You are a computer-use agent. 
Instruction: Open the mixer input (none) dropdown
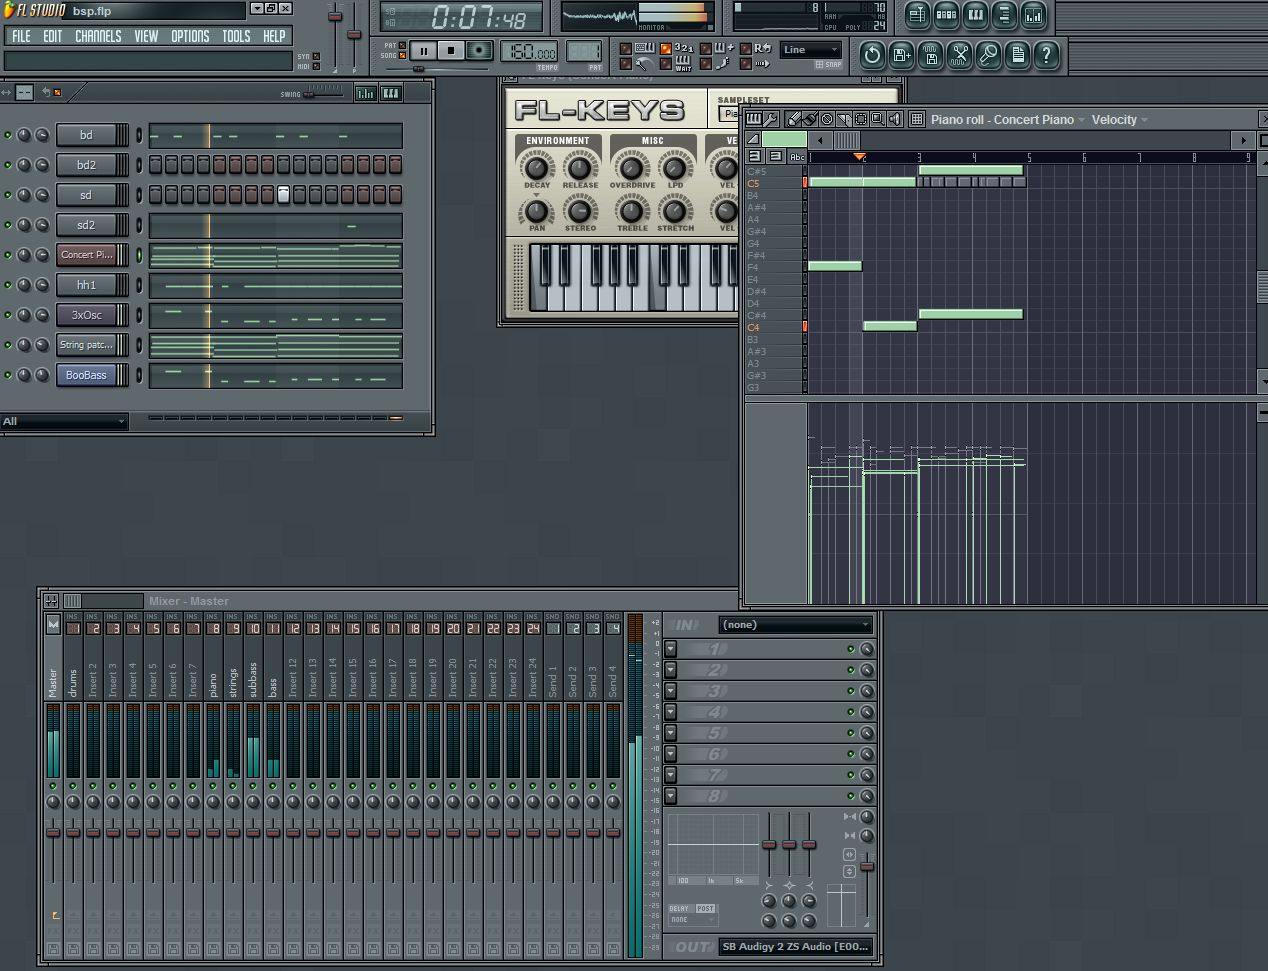[795, 625]
